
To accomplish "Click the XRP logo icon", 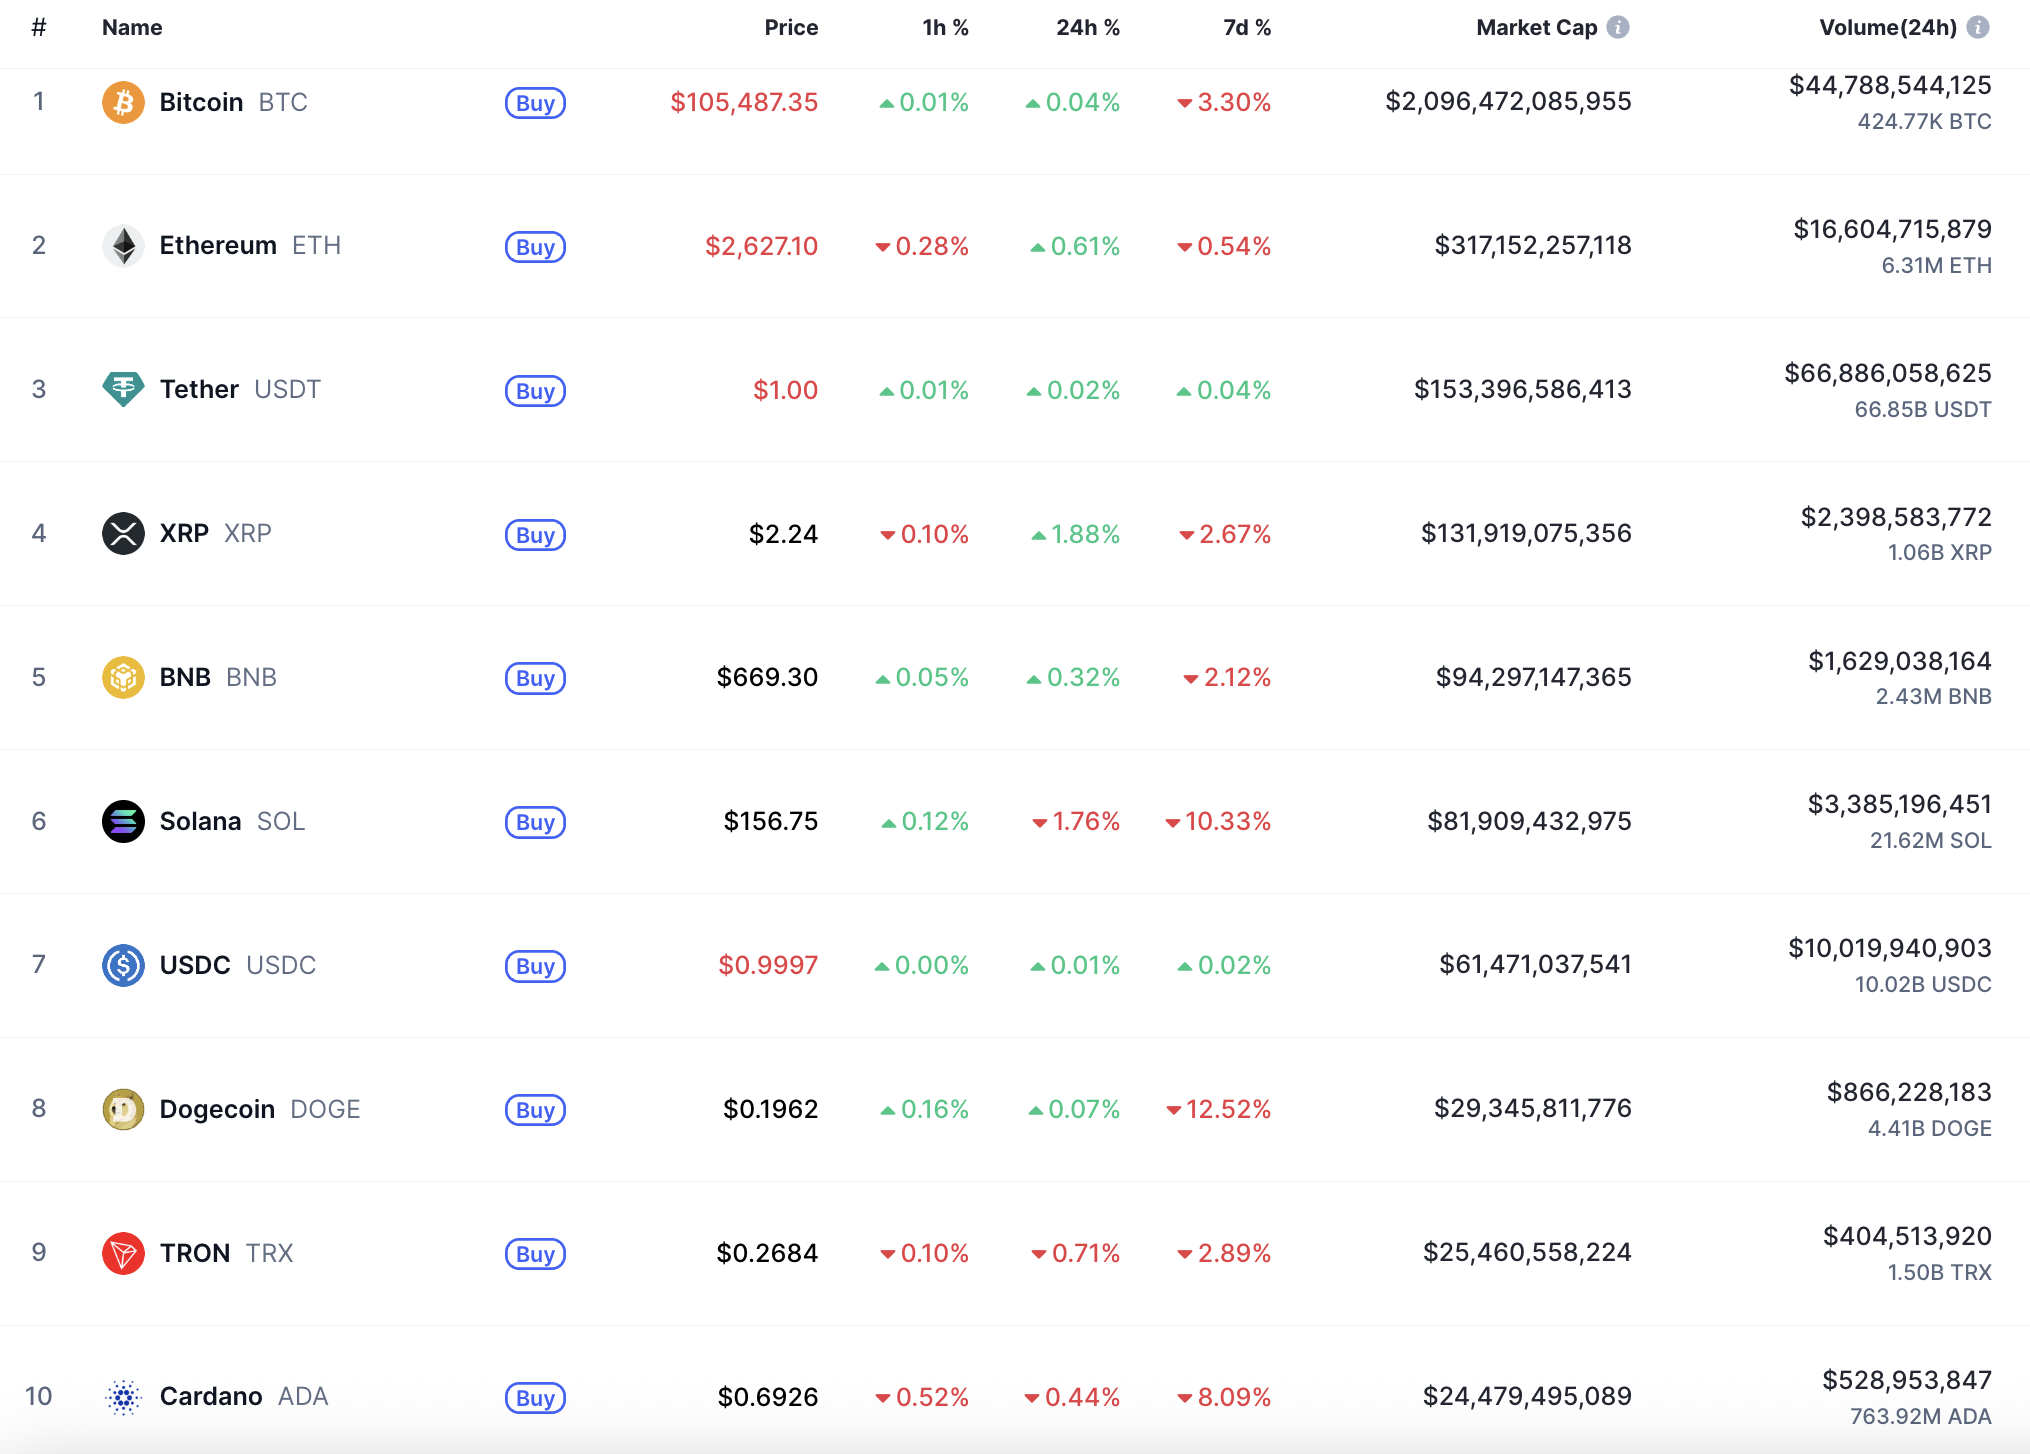I will click(123, 533).
